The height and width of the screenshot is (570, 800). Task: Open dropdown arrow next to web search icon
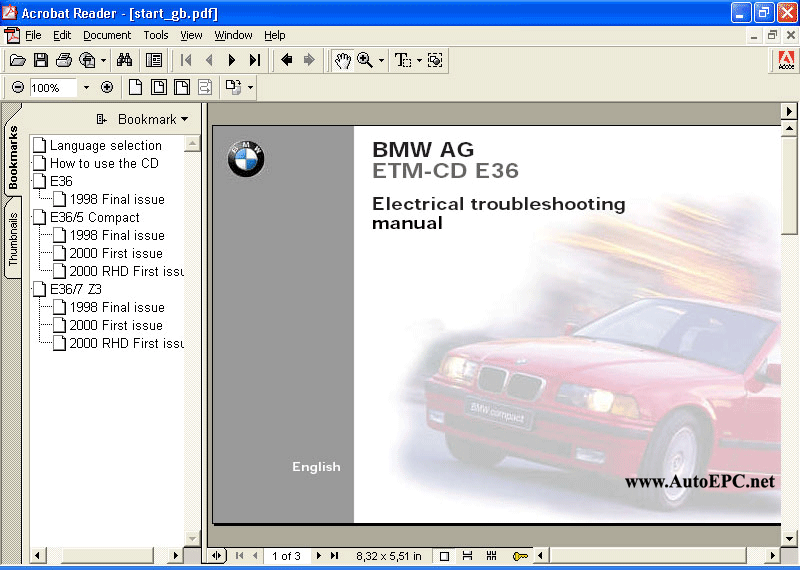tap(104, 60)
